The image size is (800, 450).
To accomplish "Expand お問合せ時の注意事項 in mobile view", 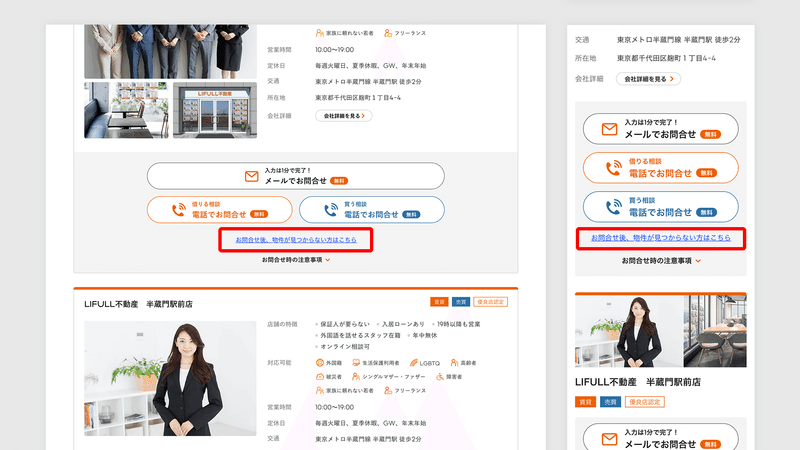I will (661, 261).
